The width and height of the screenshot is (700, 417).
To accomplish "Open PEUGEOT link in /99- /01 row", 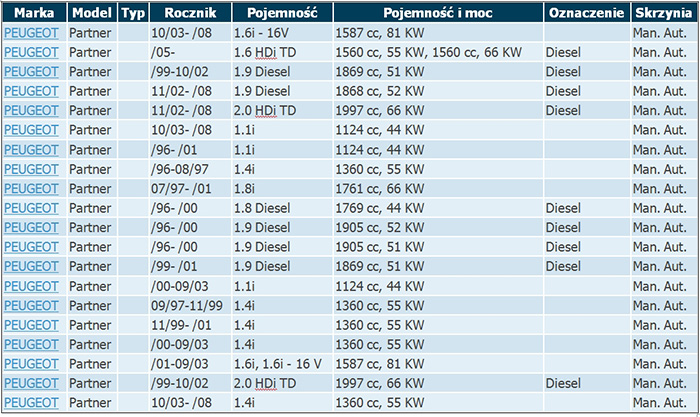I will pos(31,267).
